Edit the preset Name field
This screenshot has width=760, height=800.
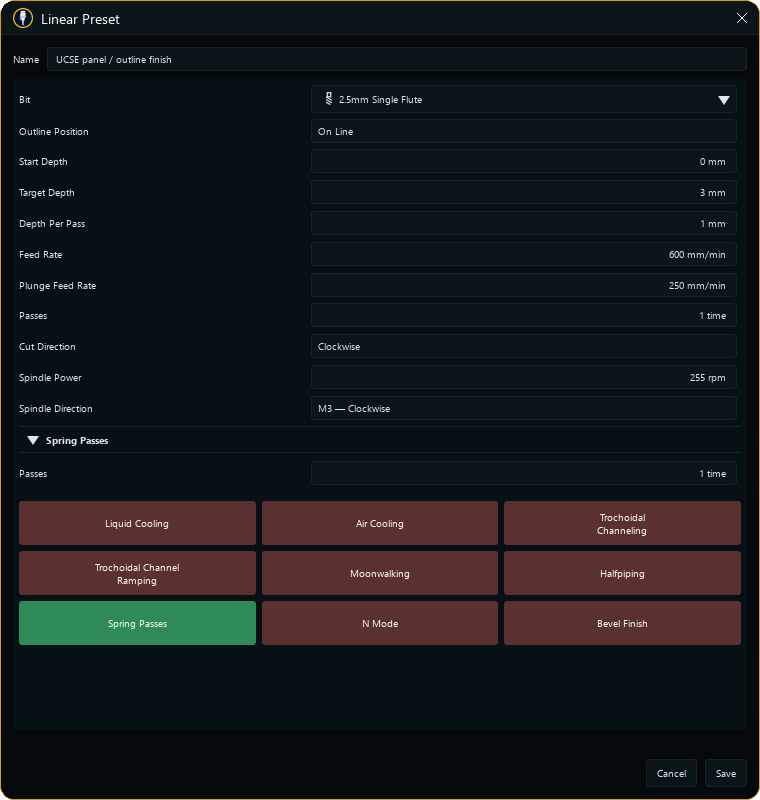(397, 59)
